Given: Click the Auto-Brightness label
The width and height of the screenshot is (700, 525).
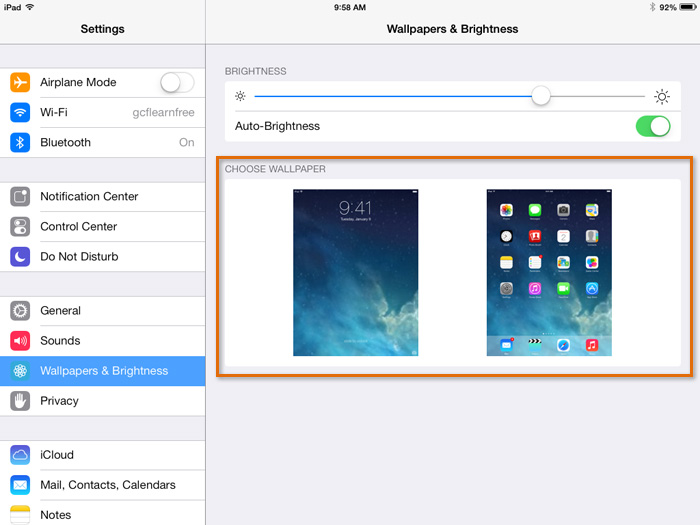Looking at the screenshot, I should [277, 126].
